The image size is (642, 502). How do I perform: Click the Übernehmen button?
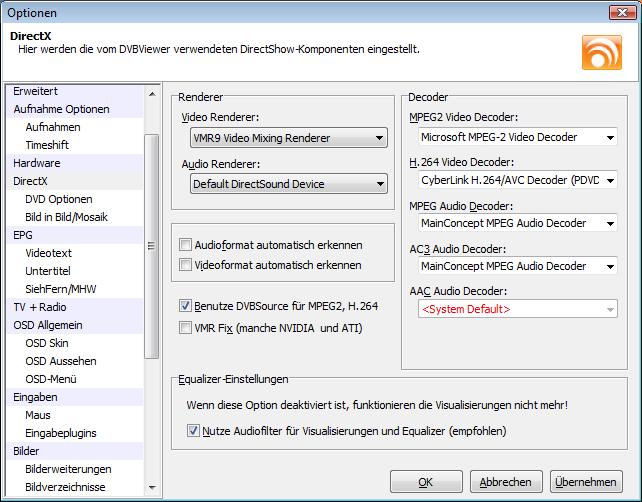tap(585, 482)
